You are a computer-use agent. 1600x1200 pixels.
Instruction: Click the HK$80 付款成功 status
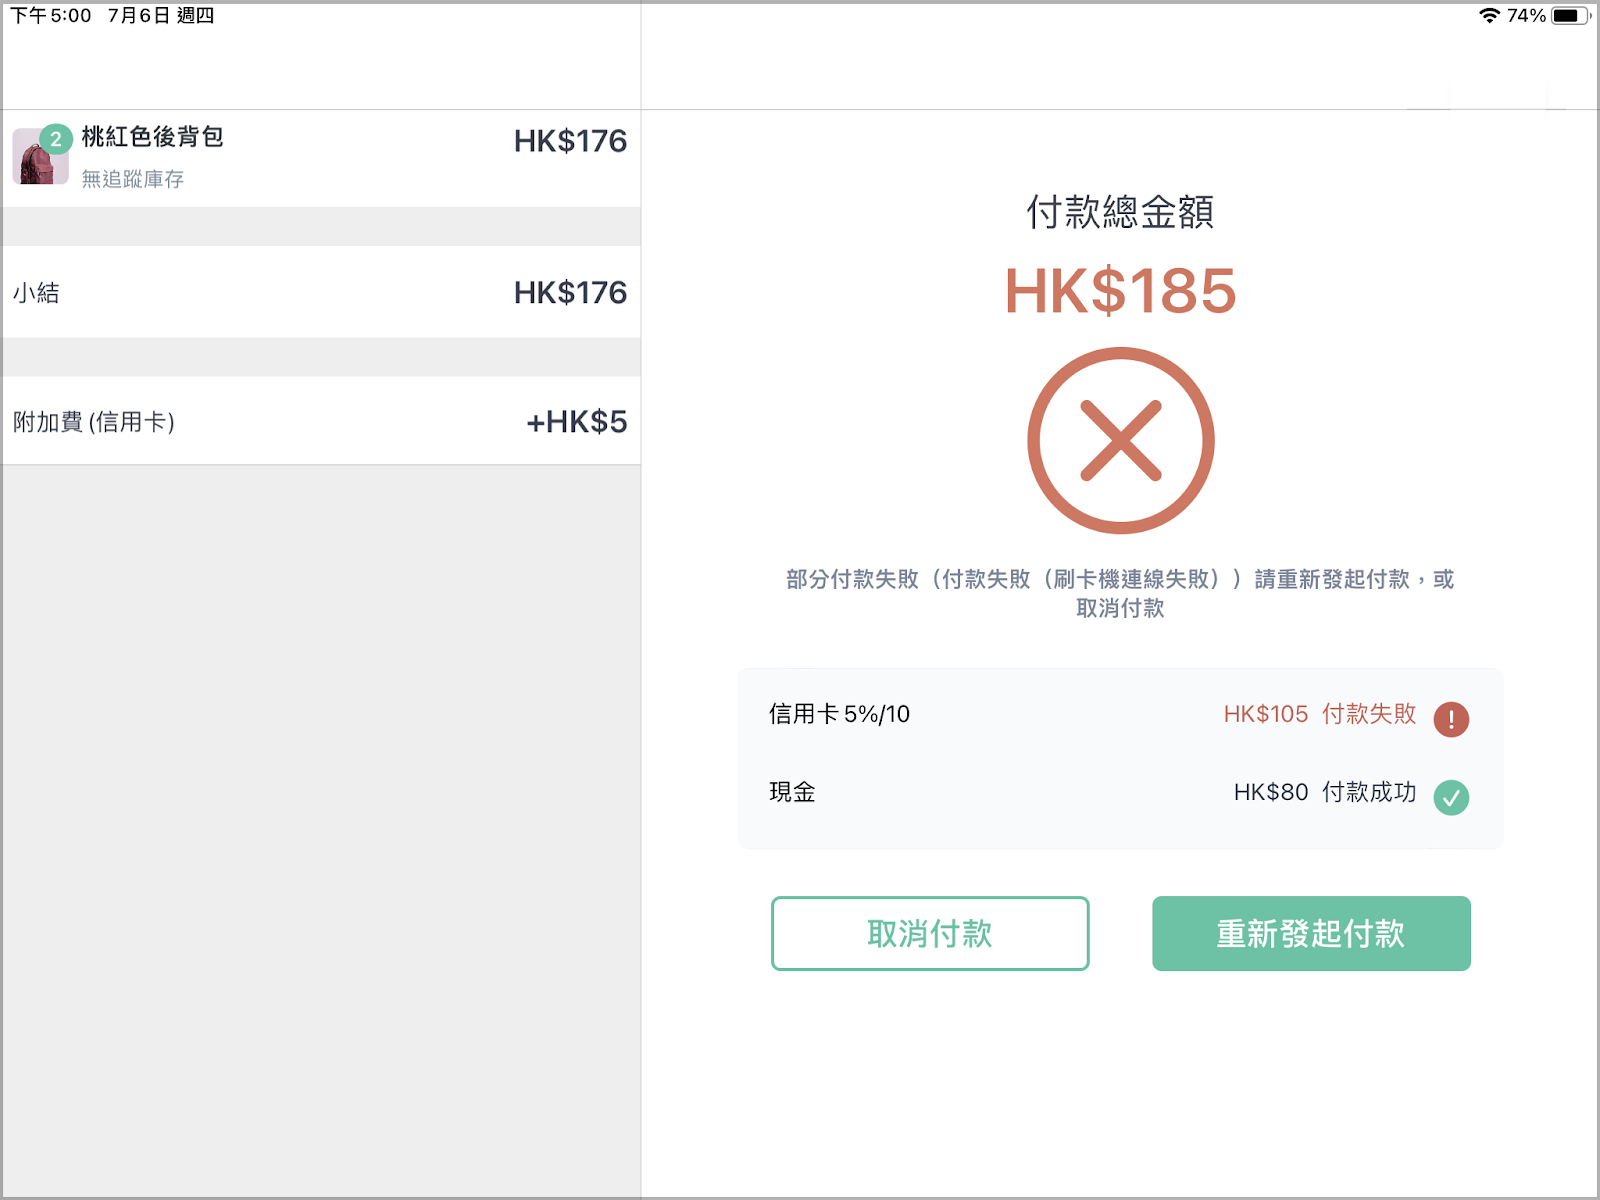(x=1325, y=792)
